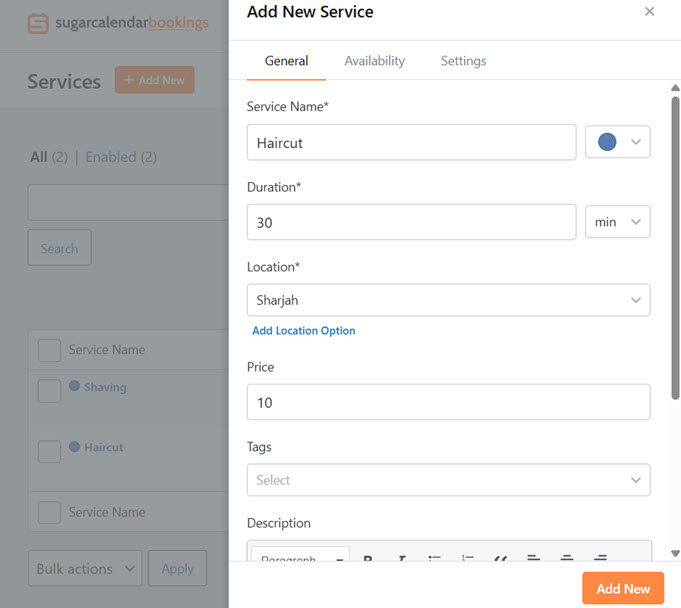Open the Settings tab
Viewport: 681px width, 608px height.
coord(463,61)
